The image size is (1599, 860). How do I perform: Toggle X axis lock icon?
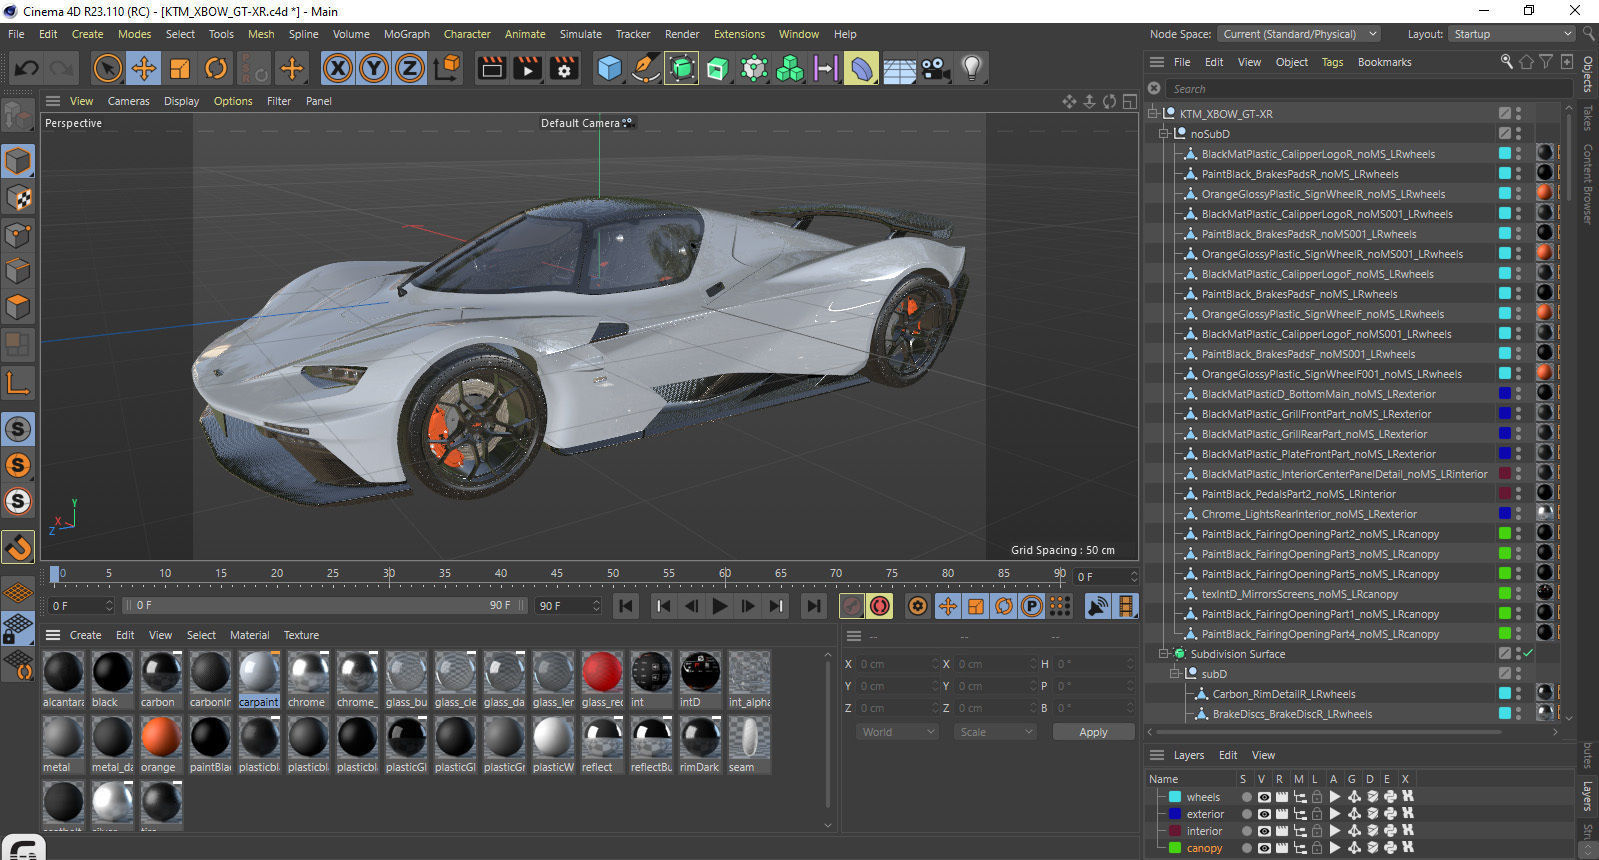pos(338,68)
